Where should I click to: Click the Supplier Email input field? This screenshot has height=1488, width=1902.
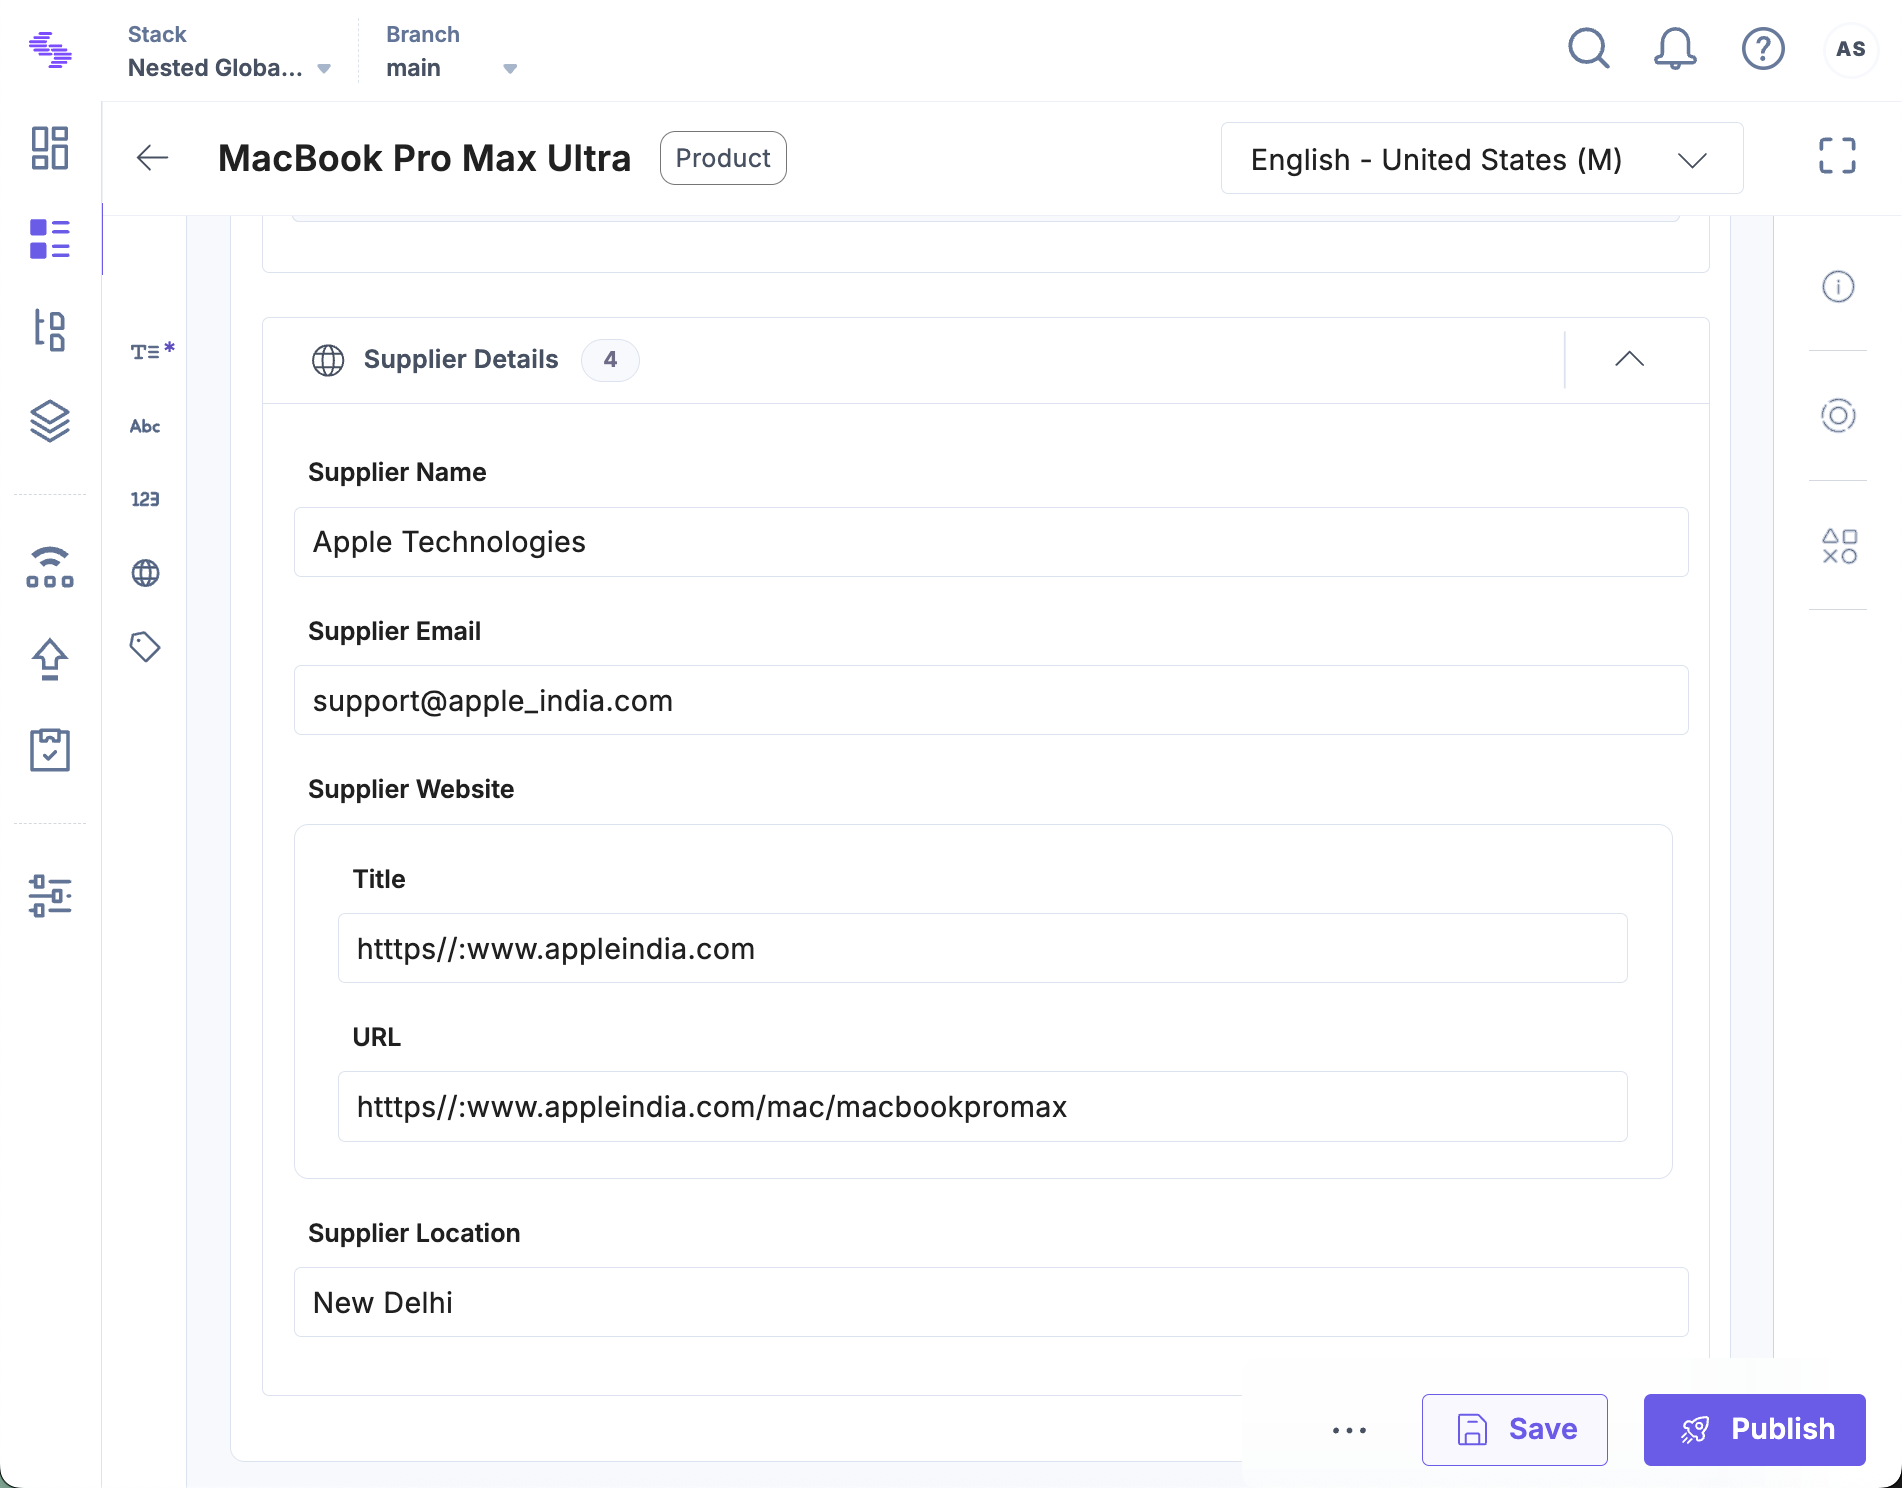click(x=991, y=700)
